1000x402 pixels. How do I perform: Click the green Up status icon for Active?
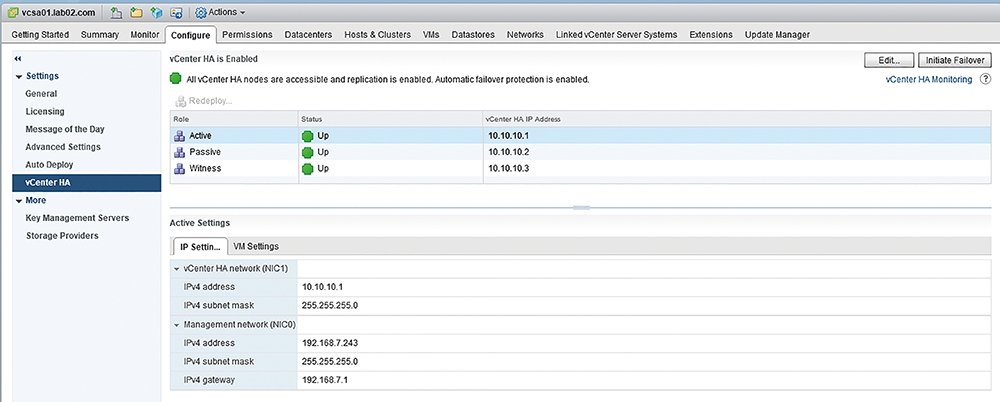pyautogui.click(x=308, y=135)
